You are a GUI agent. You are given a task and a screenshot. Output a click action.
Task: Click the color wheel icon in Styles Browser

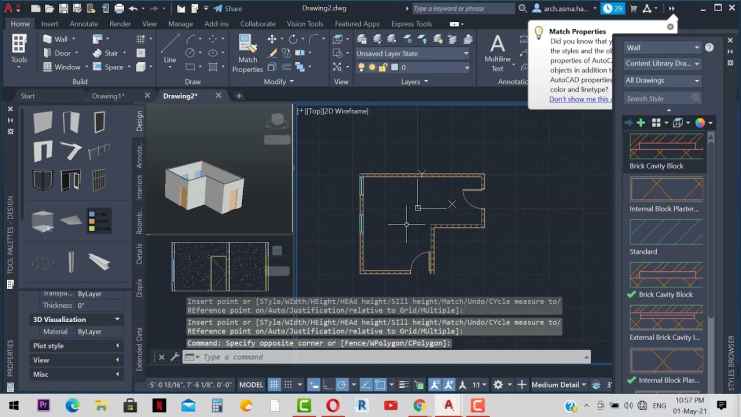pyautogui.click(x=700, y=122)
